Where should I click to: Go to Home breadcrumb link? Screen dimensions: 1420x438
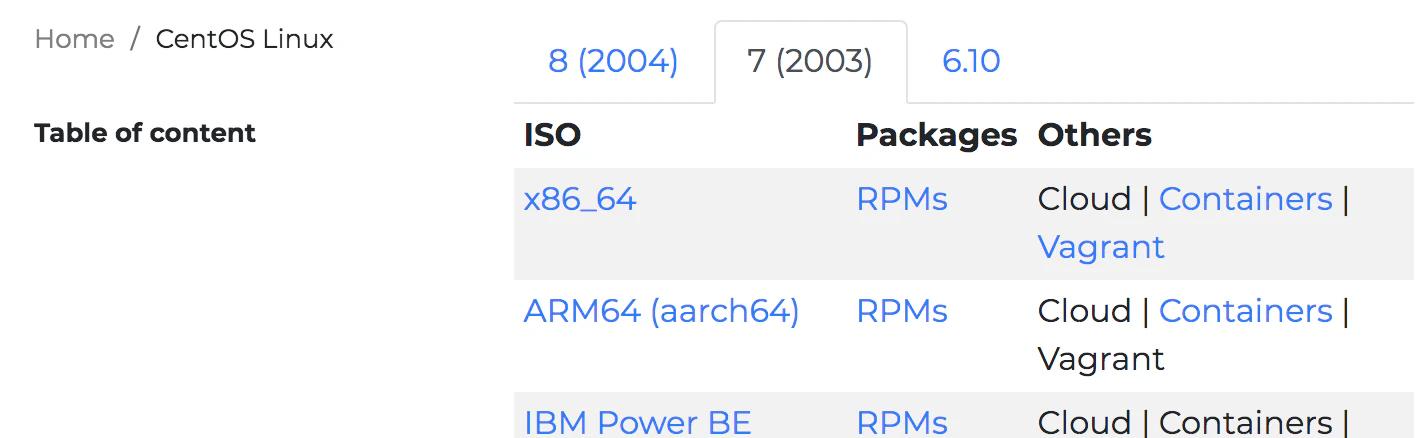[74, 39]
